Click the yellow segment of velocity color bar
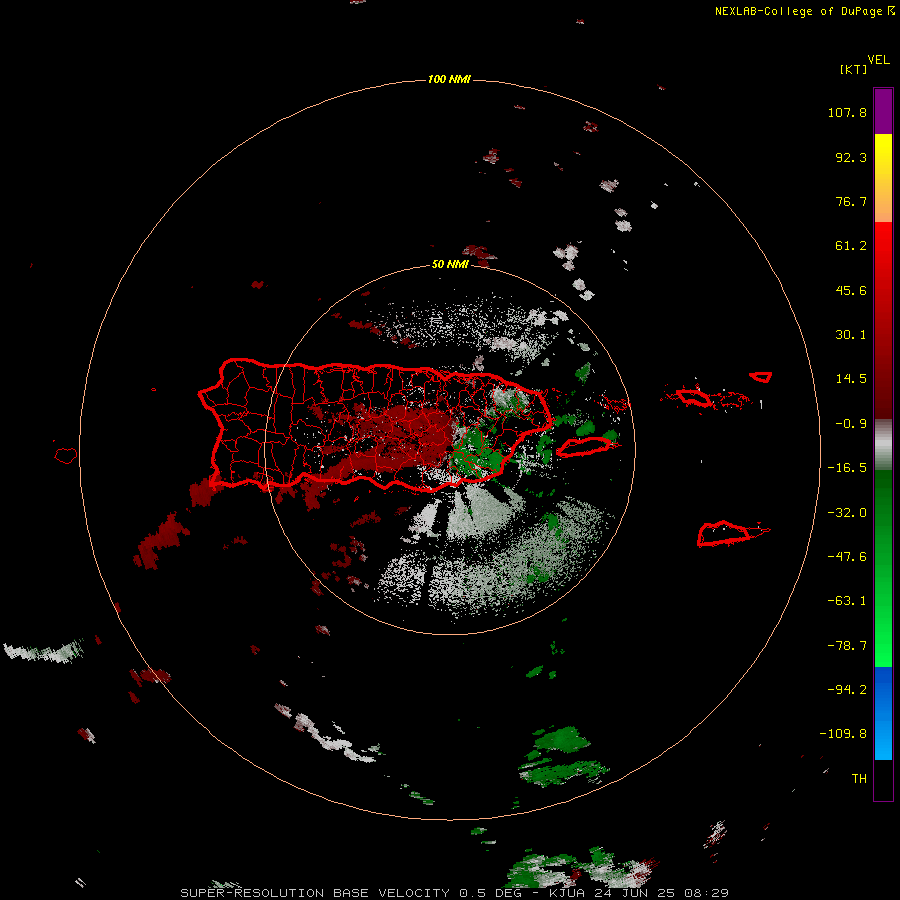The image size is (900, 900). click(x=883, y=178)
